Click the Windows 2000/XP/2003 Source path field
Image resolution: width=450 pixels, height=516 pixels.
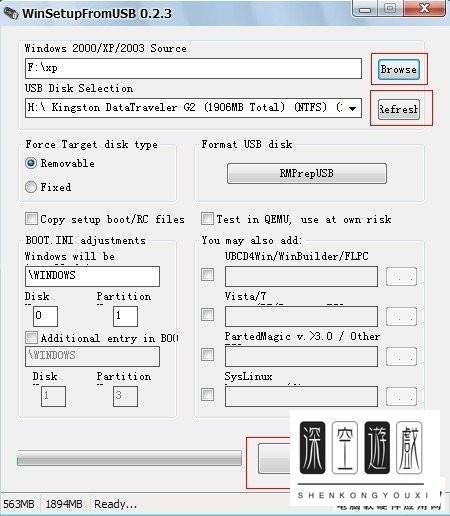(x=193, y=68)
